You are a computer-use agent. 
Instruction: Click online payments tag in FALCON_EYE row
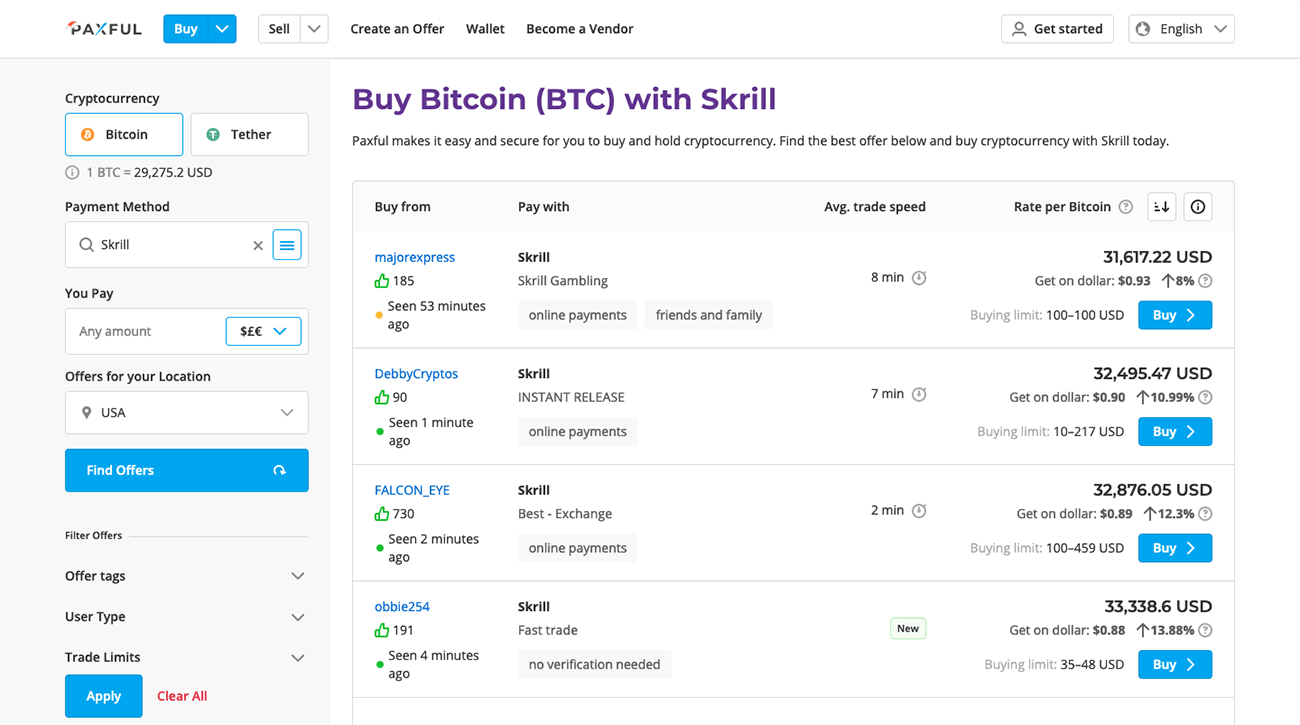[x=578, y=548]
